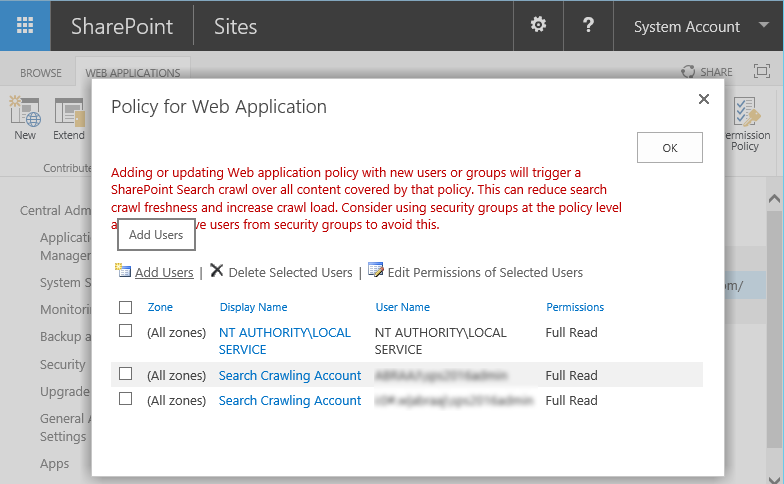Click the Add Users icon in dialog
Viewport: 784px width, 484px height.
[x=123, y=270]
